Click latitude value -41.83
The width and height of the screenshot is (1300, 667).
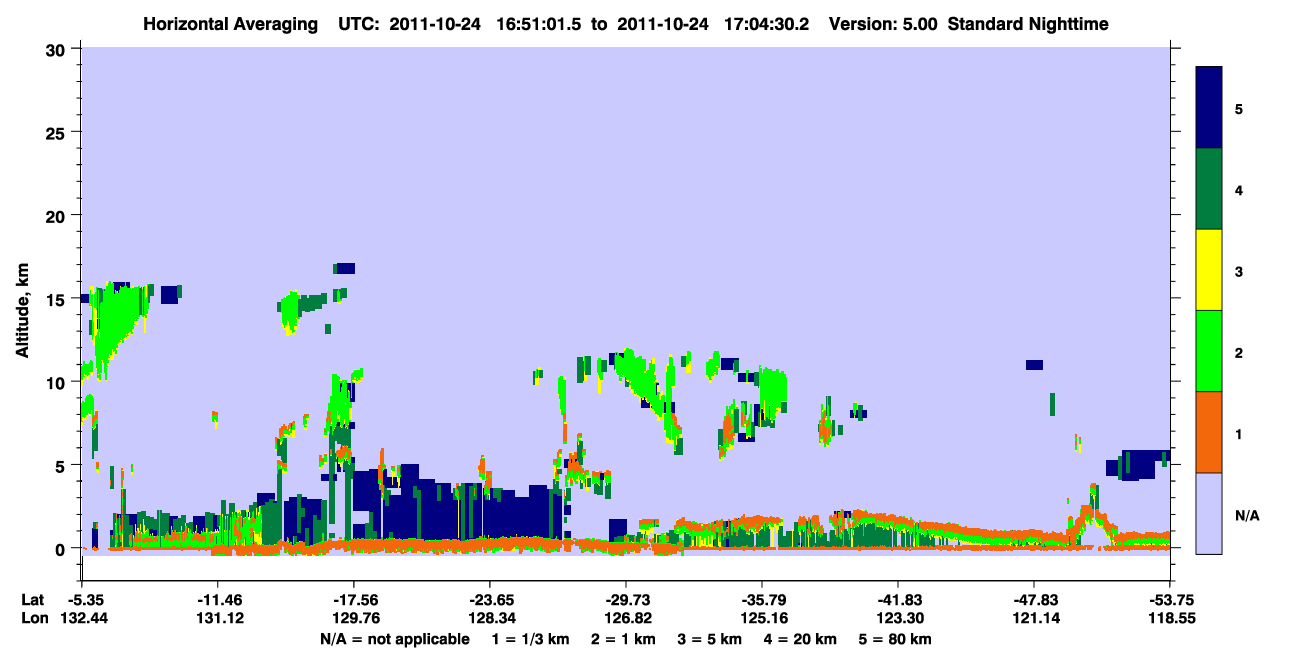pyautogui.click(x=898, y=600)
